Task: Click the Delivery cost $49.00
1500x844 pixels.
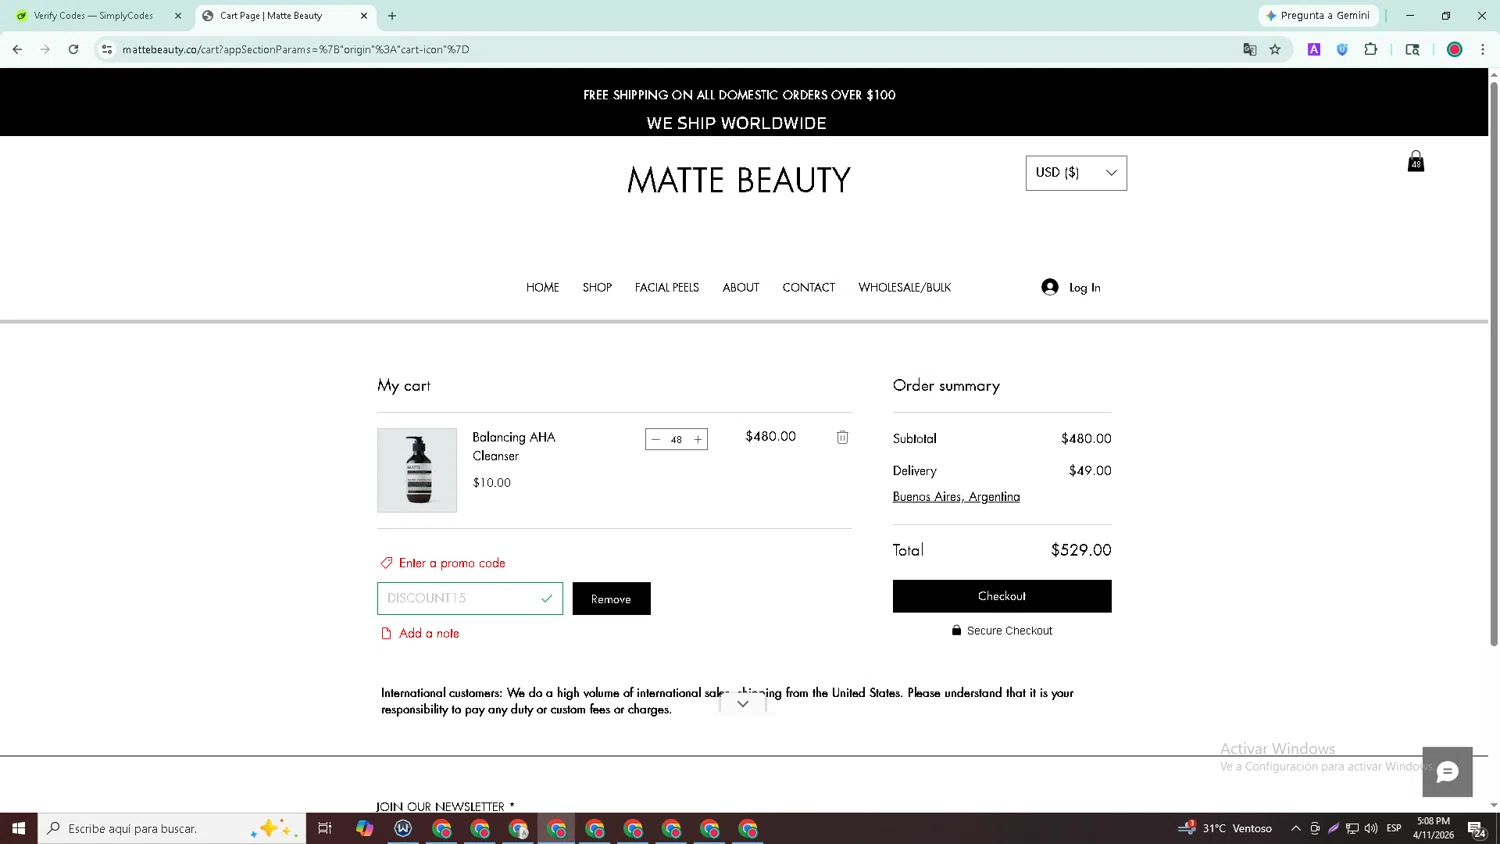Action: coord(1090,471)
